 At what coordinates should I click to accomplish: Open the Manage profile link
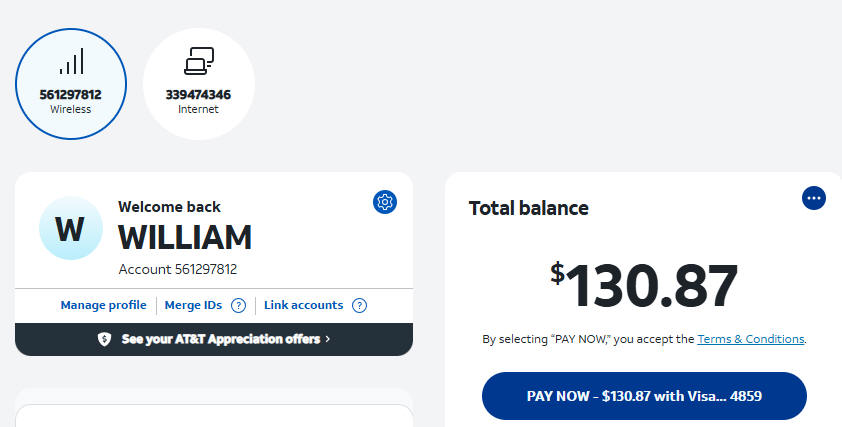pyautogui.click(x=103, y=305)
